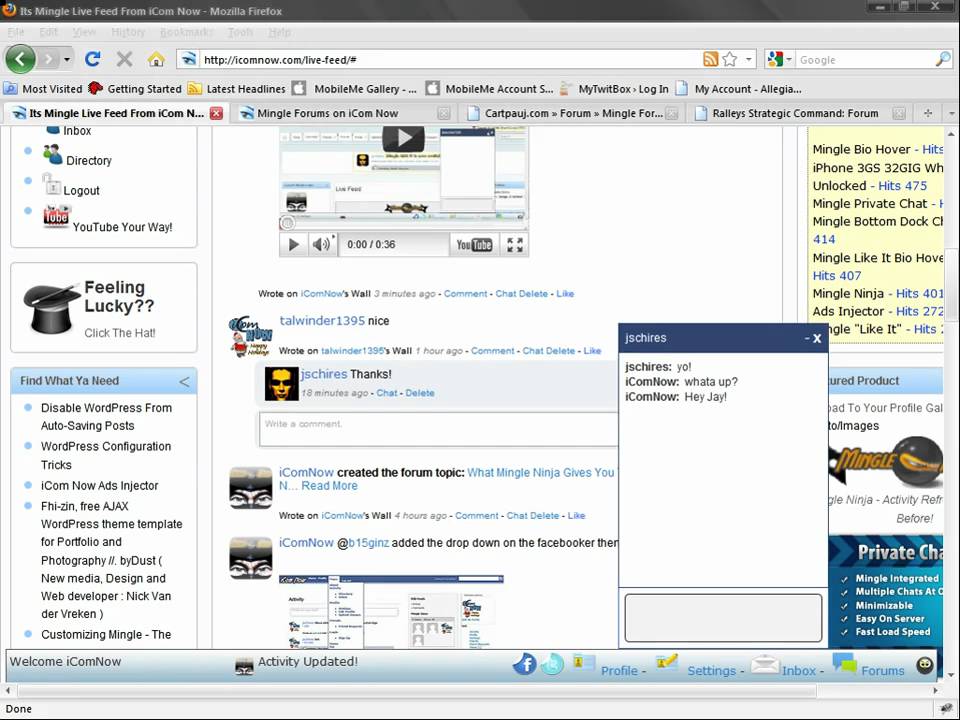960x720 pixels.
Task: Click the Logout link in sidebar
Action: [82, 190]
